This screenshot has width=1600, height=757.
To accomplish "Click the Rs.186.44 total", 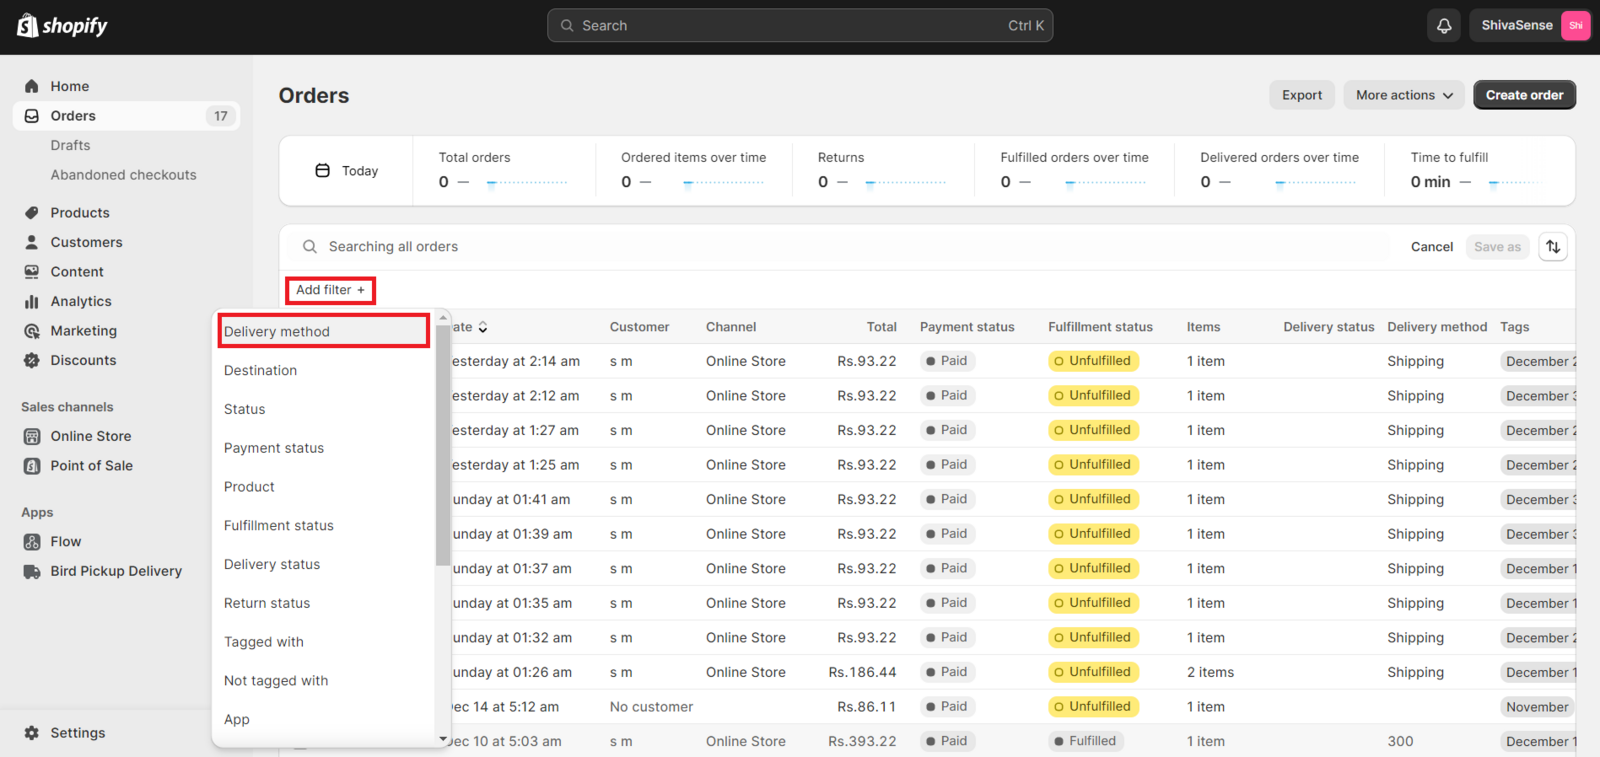I will [x=862, y=672].
